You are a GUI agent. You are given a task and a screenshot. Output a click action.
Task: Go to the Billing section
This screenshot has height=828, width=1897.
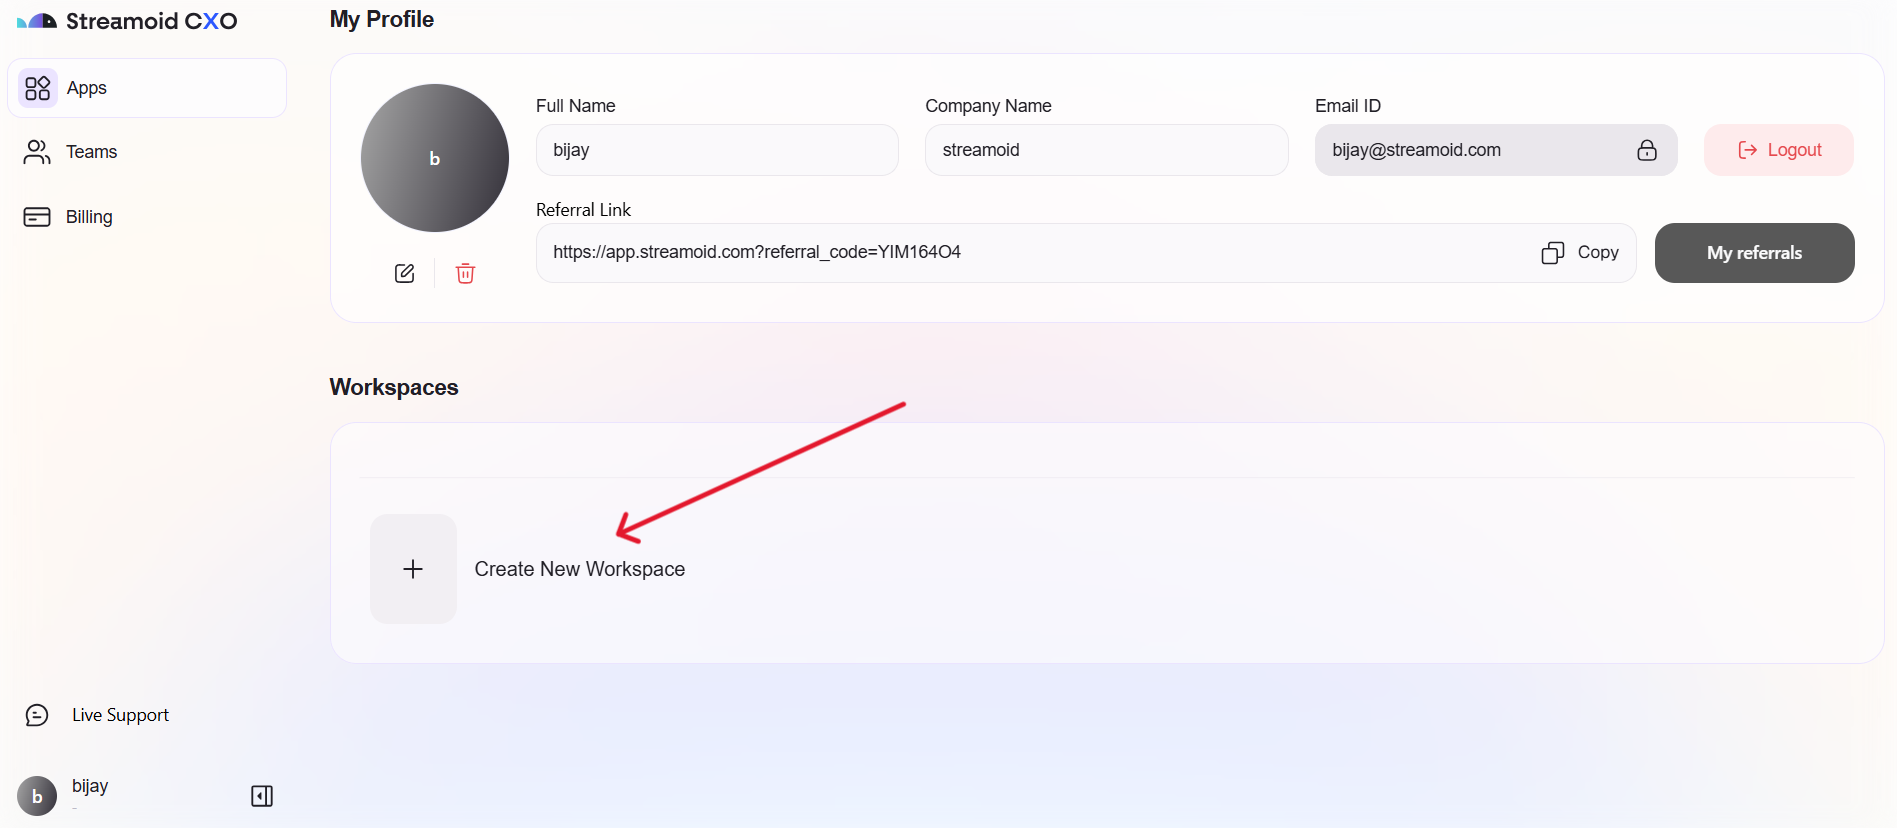point(89,217)
